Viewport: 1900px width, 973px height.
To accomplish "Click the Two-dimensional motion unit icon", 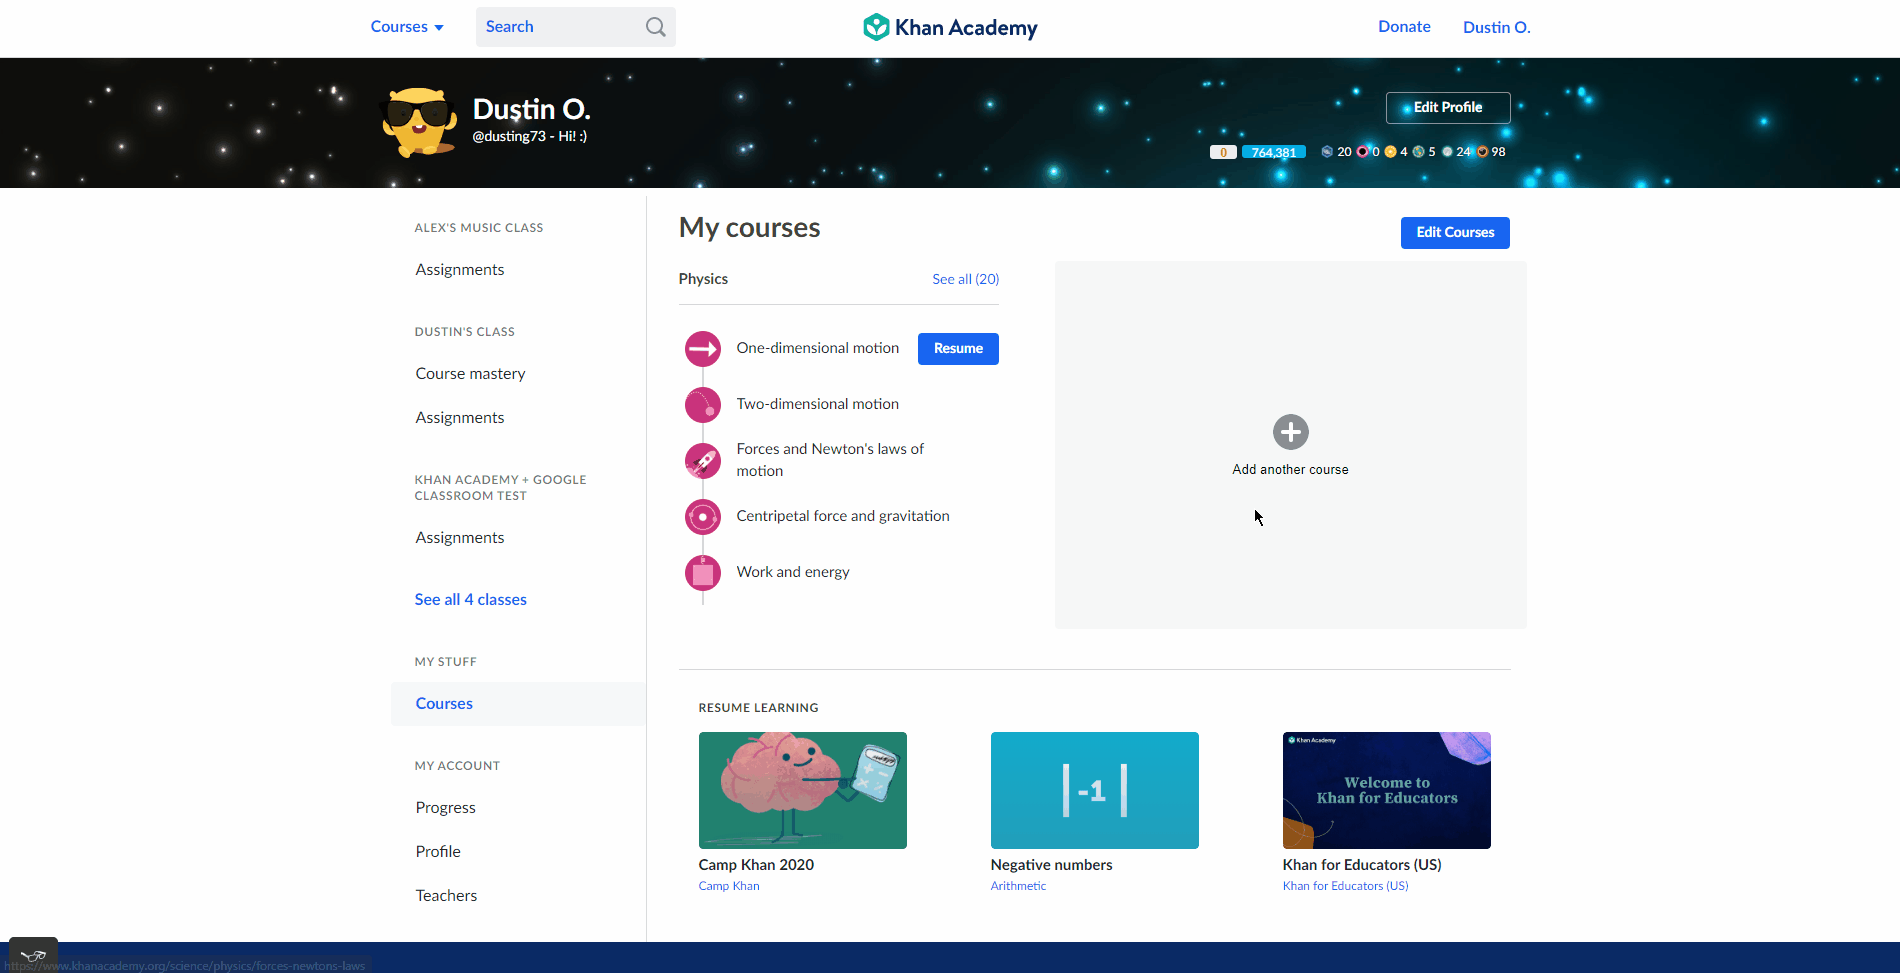I will (703, 405).
